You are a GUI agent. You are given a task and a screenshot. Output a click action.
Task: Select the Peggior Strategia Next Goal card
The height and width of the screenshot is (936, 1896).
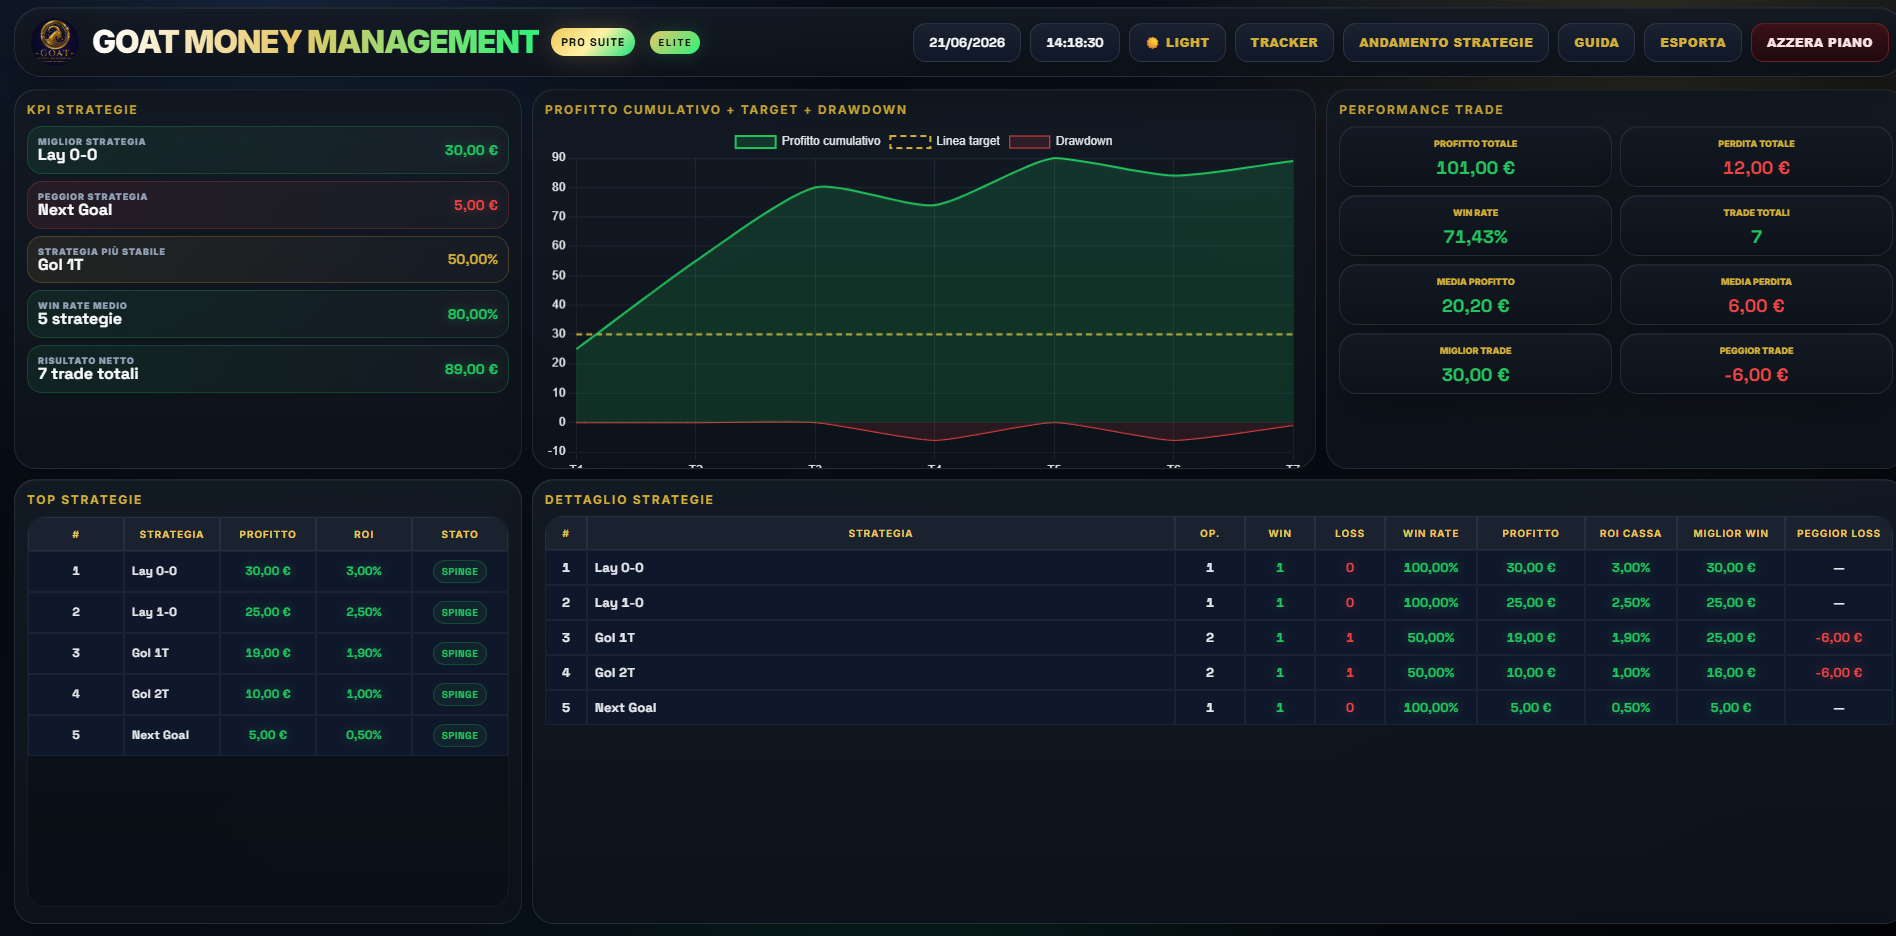point(268,205)
